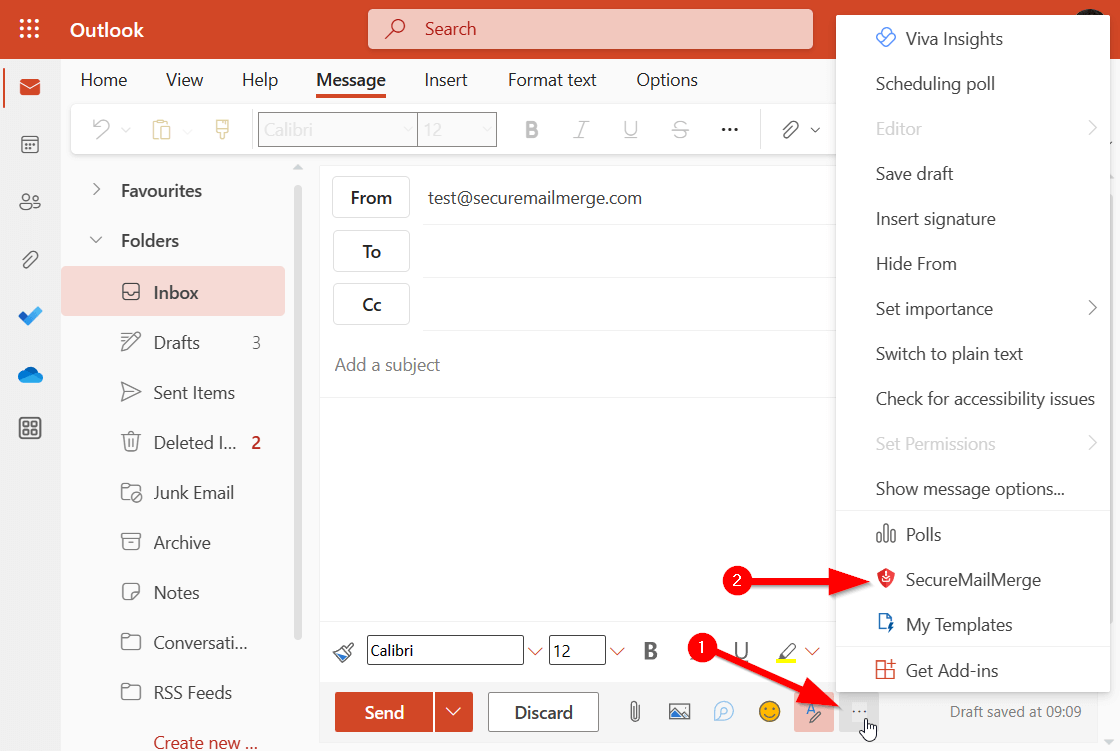
Task: Launch SecureMailMerge from the menu
Action: [972, 579]
